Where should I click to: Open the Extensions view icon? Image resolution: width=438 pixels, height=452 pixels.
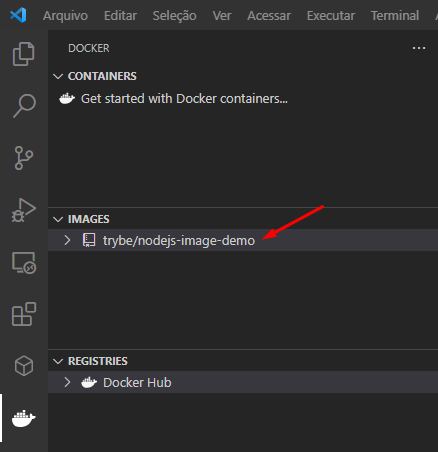(x=24, y=314)
